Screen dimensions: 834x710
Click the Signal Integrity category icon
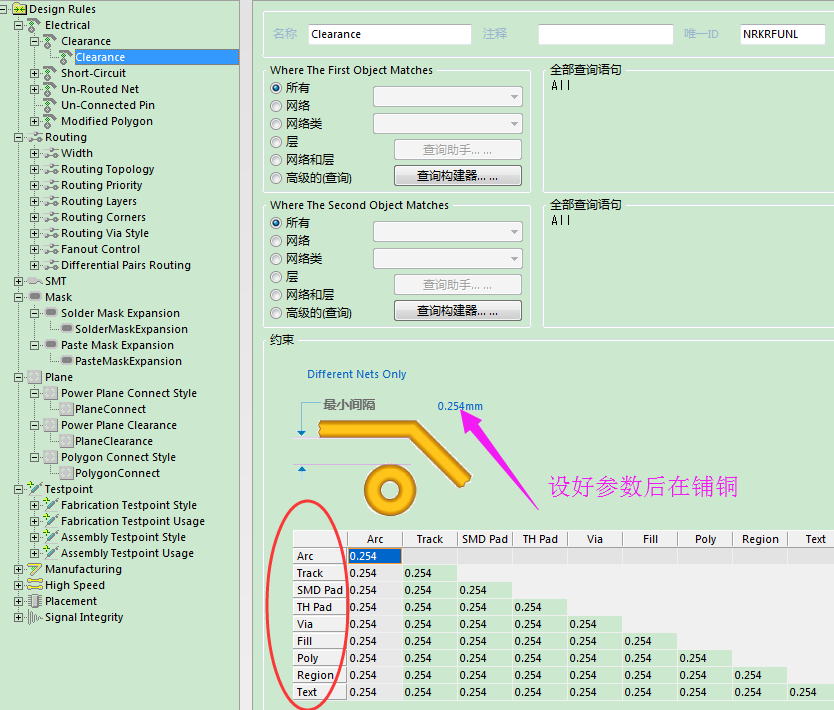click(x=35, y=617)
